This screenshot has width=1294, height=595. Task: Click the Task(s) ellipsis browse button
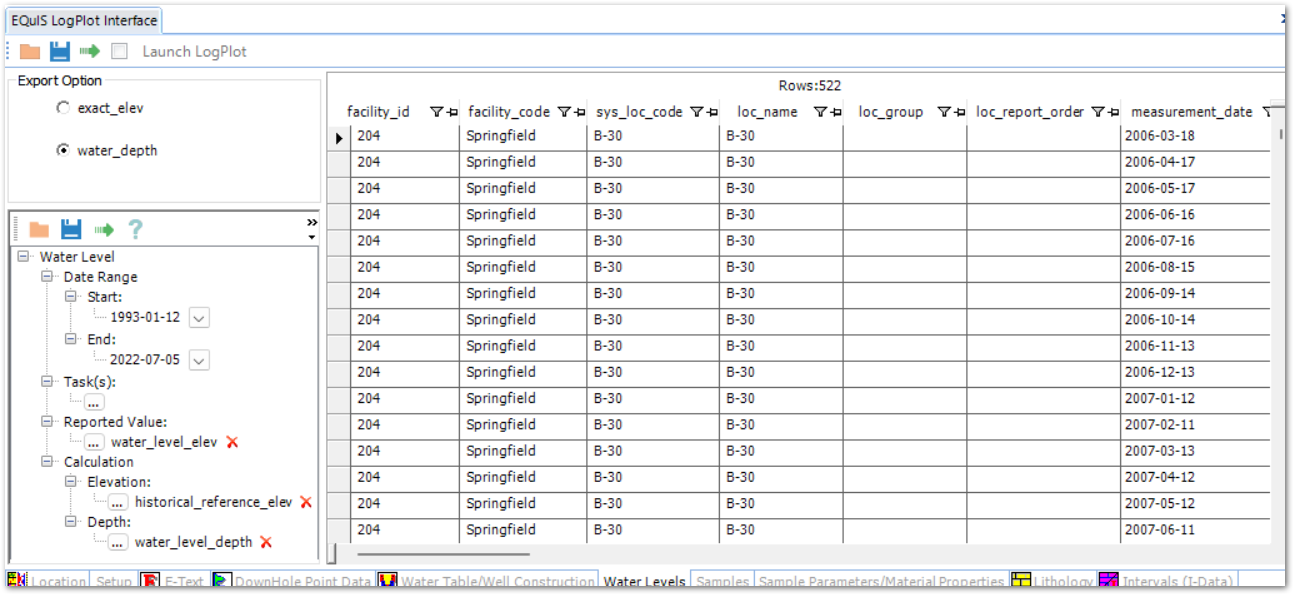pyautogui.click(x=94, y=402)
